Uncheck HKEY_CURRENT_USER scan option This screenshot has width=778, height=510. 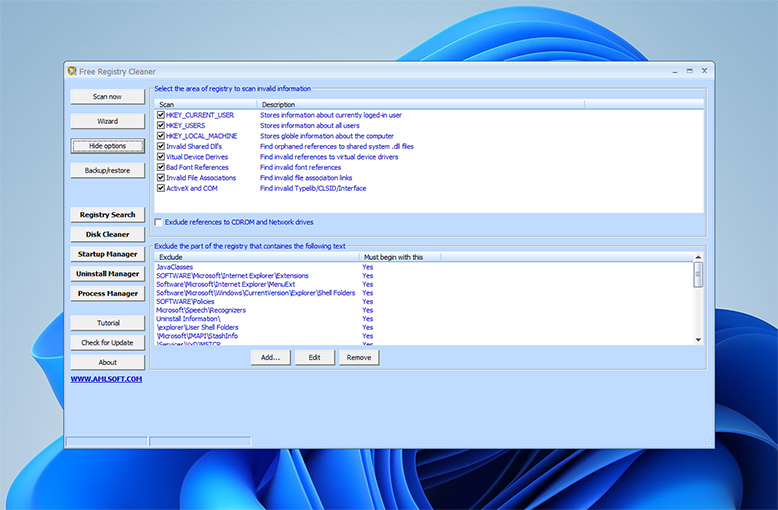(161, 115)
